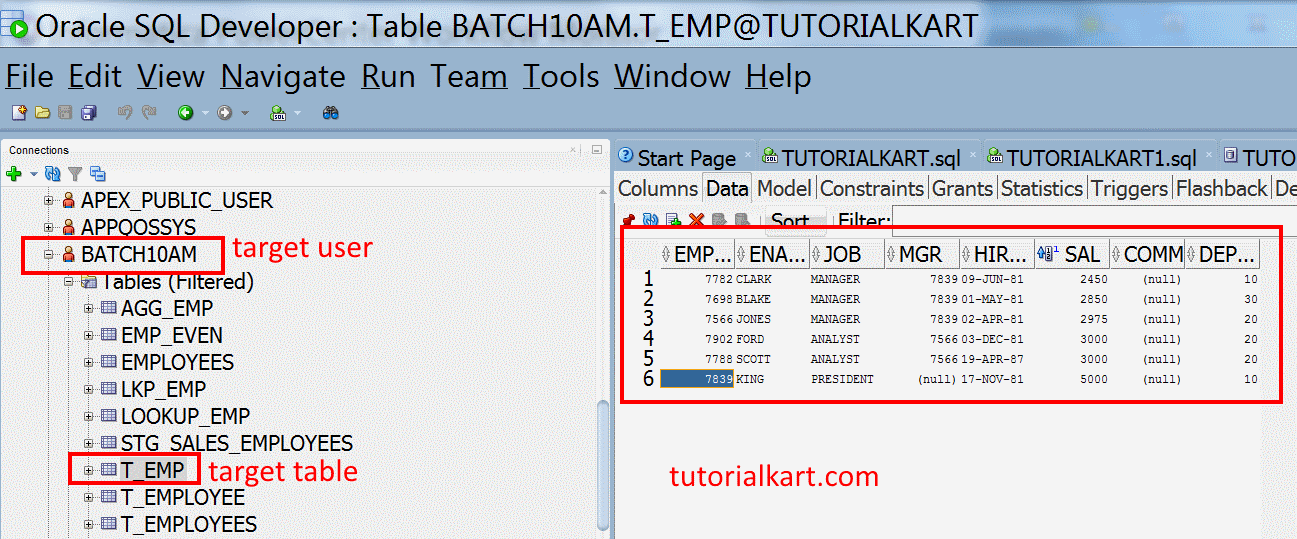Open the SQL Worksheet icon
The height and width of the screenshot is (539, 1297).
(x=278, y=113)
